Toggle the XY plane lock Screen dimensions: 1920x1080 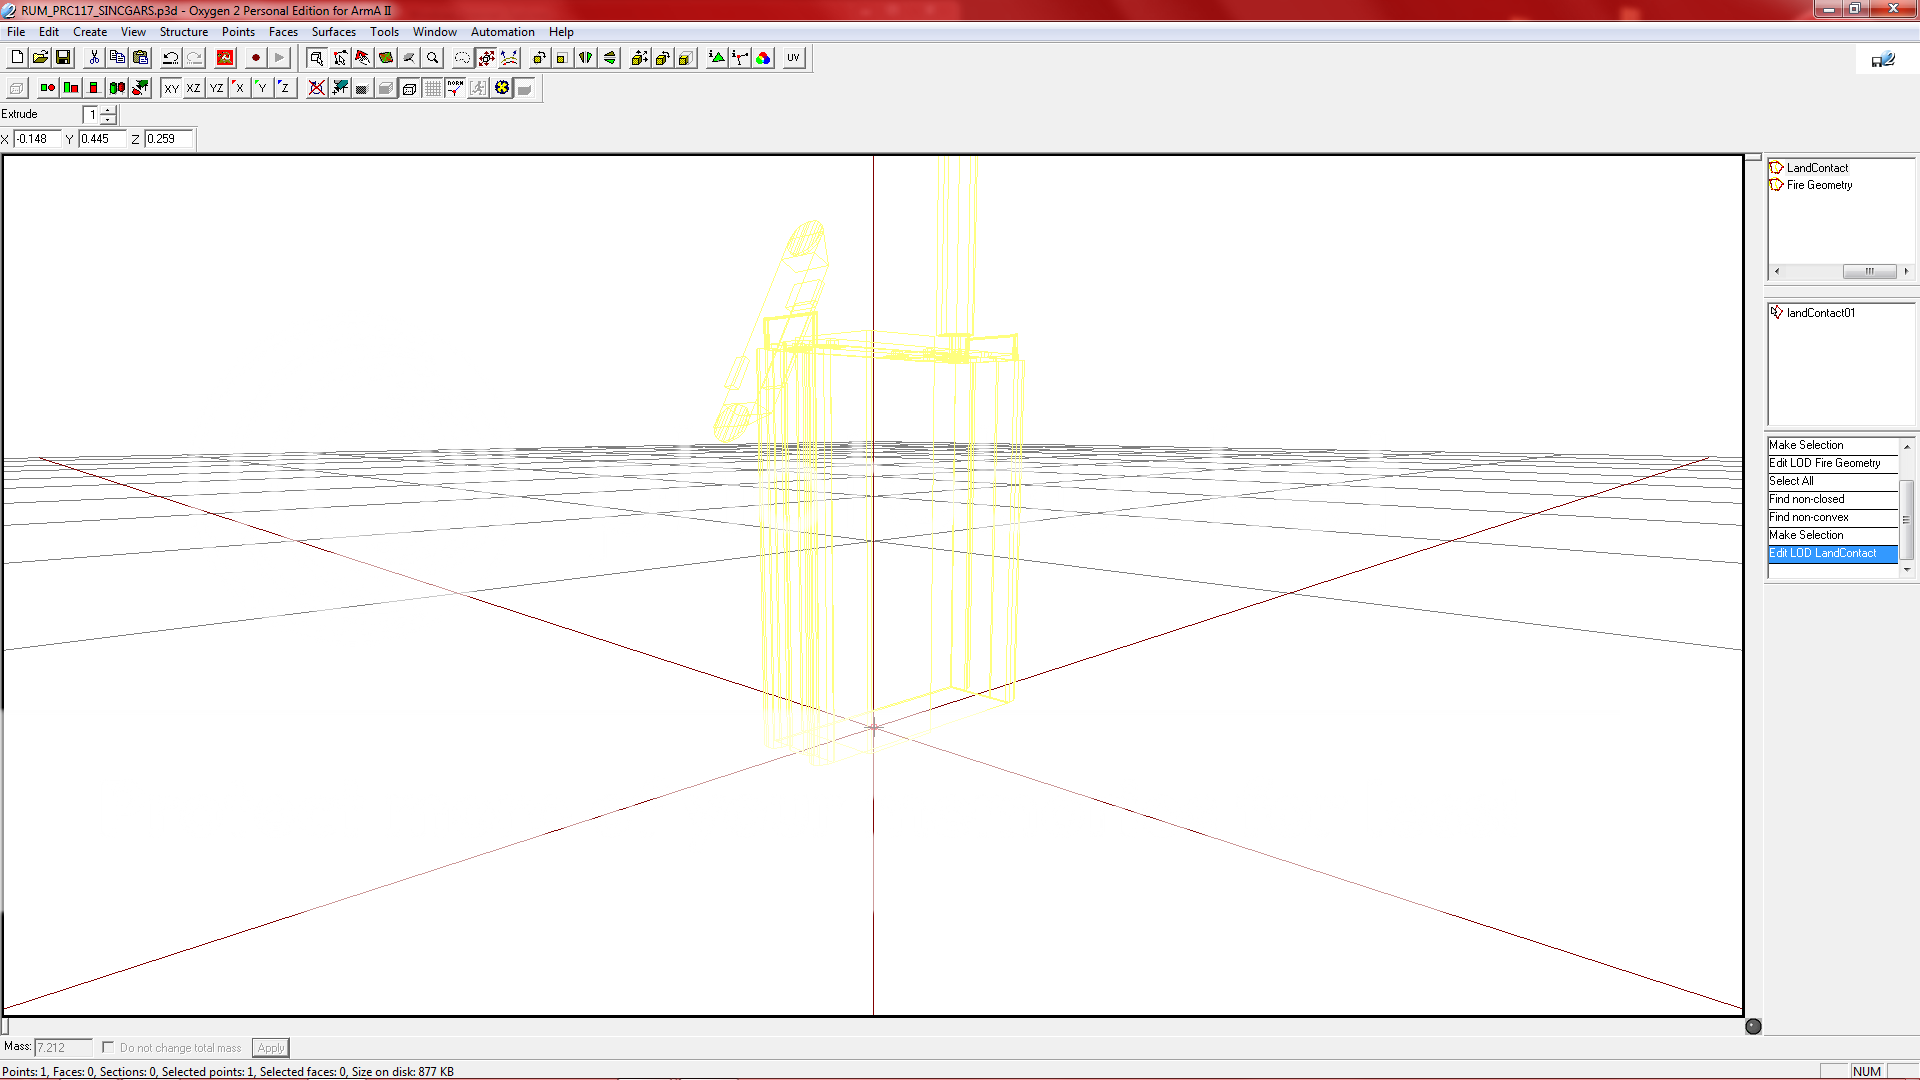171,88
